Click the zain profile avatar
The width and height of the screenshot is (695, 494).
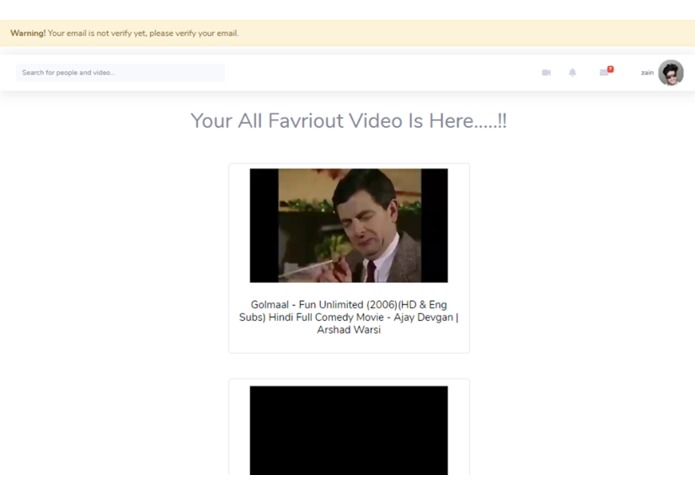(x=671, y=73)
